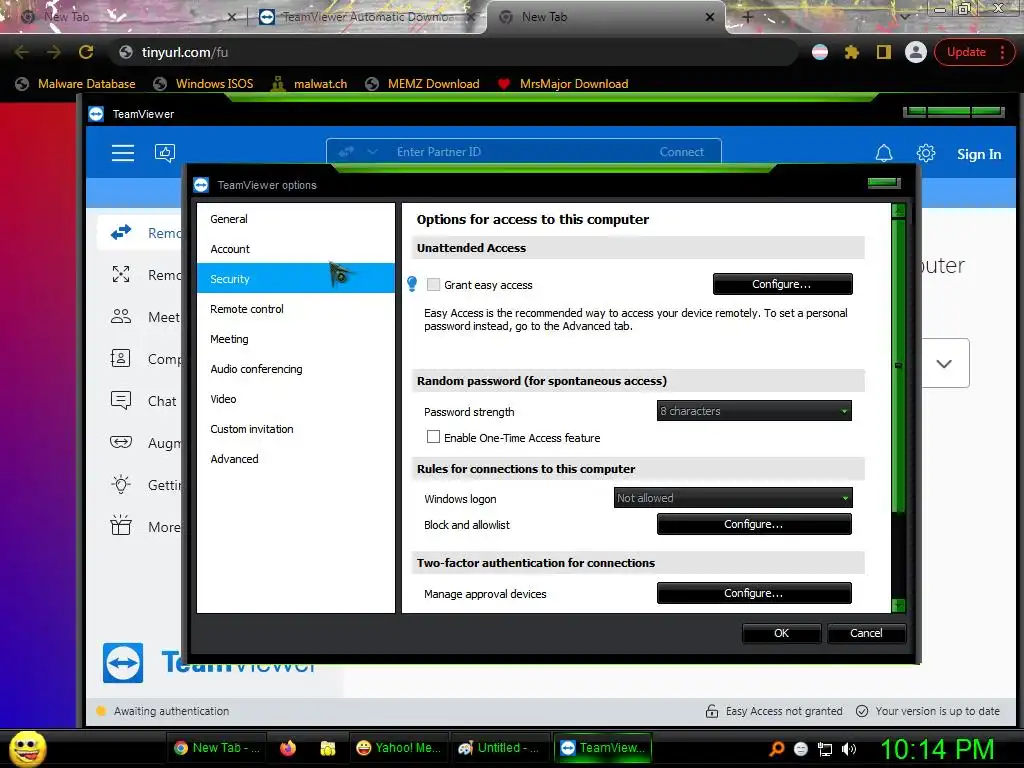The width and height of the screenshot is (1024, 768).
Task: Configure Block and allowlist
Action: (754, 524)
